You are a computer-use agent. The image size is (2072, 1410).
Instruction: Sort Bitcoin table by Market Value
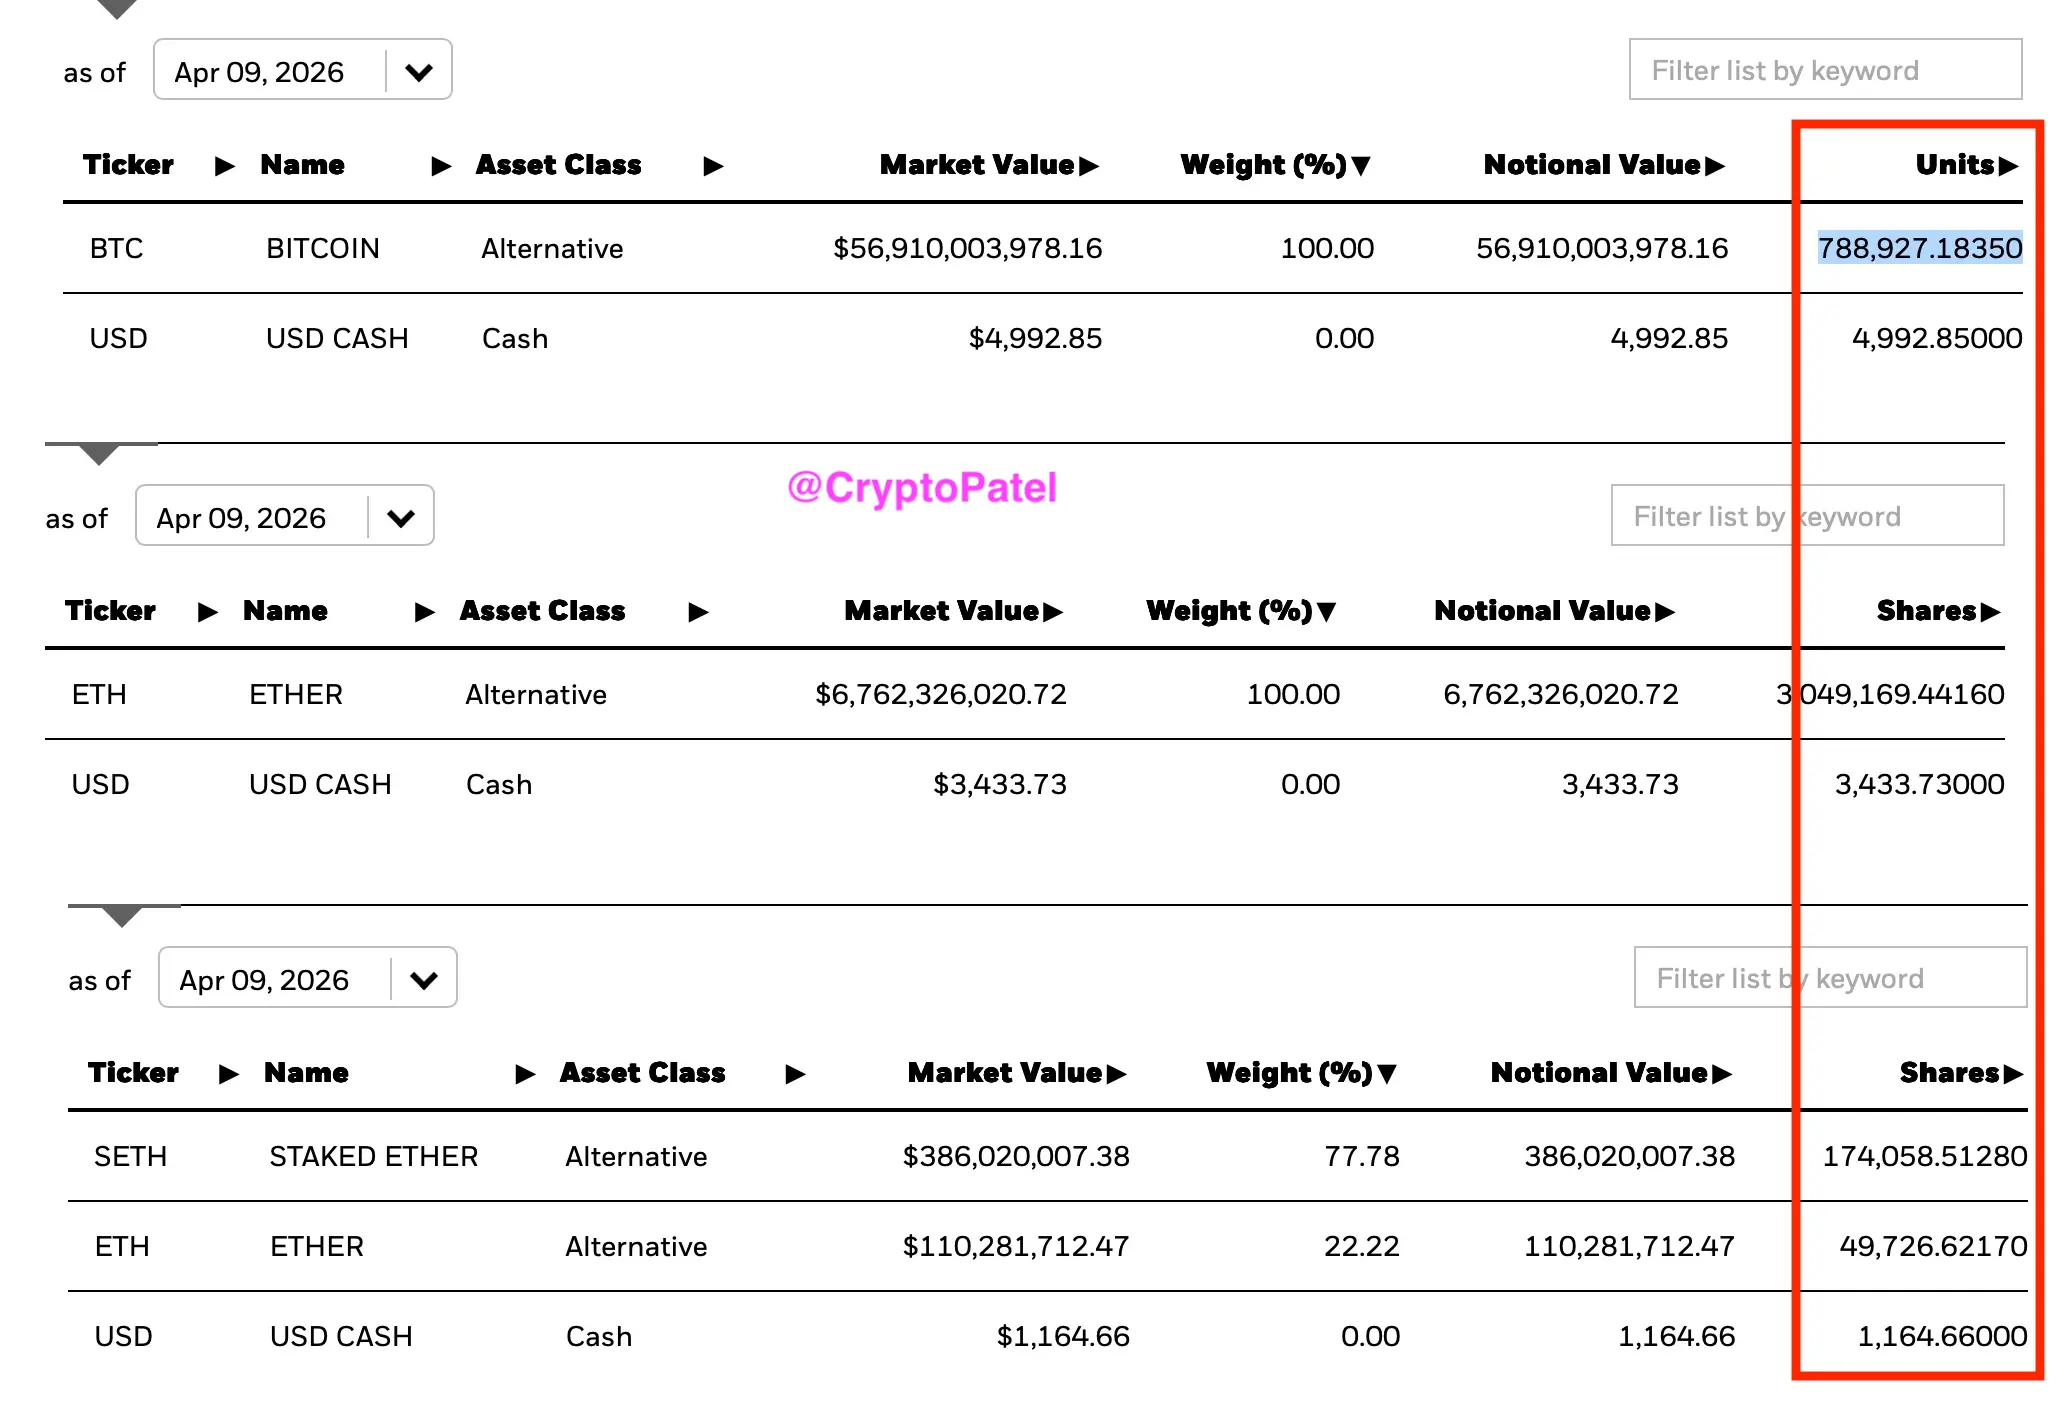pos(988,165)
